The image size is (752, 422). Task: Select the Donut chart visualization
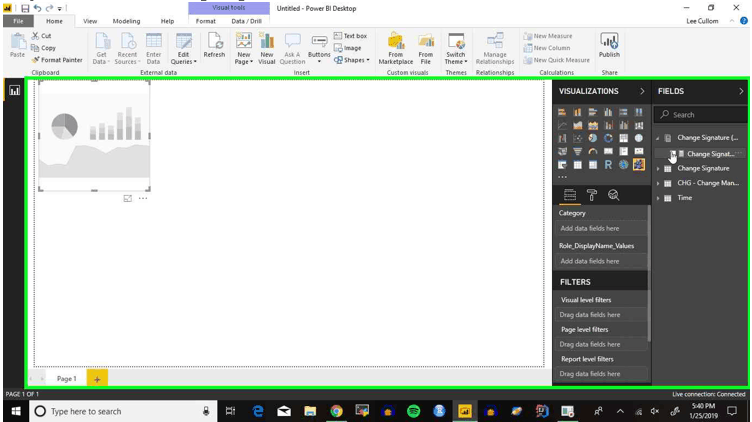pos(608,138)
